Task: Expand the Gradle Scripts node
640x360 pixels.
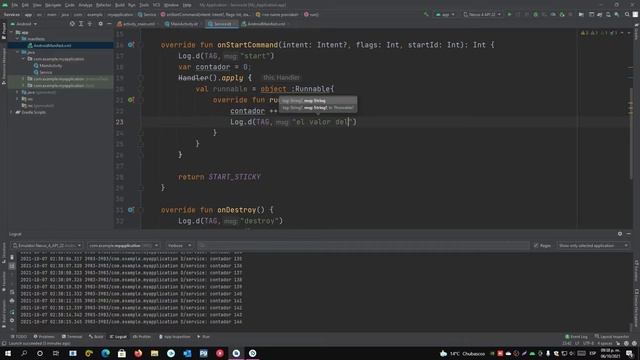Action: point(12,112)
